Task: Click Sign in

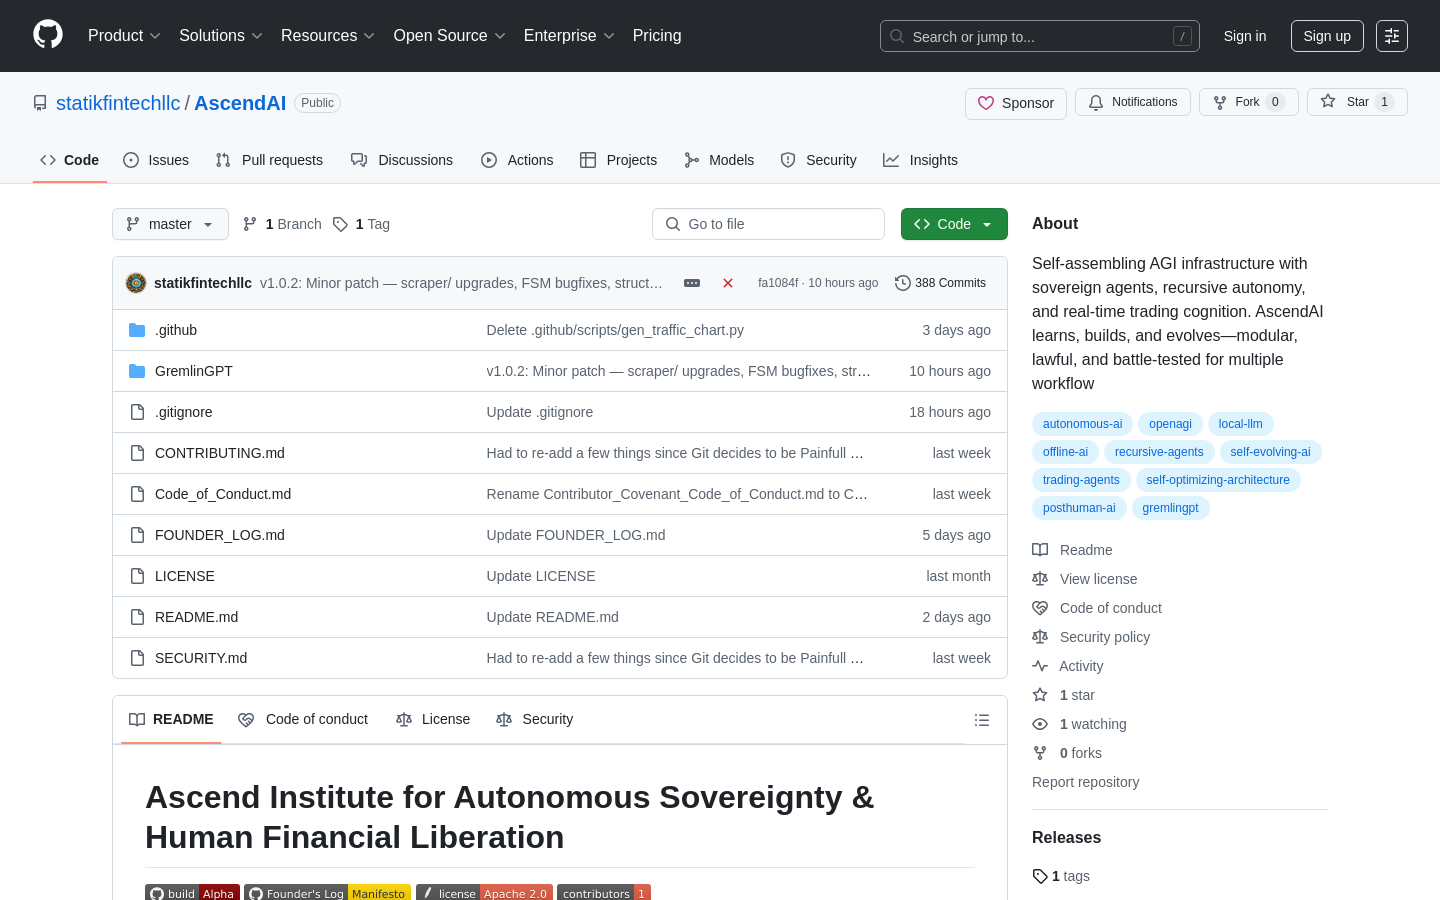Action: tap(1245, 36)
